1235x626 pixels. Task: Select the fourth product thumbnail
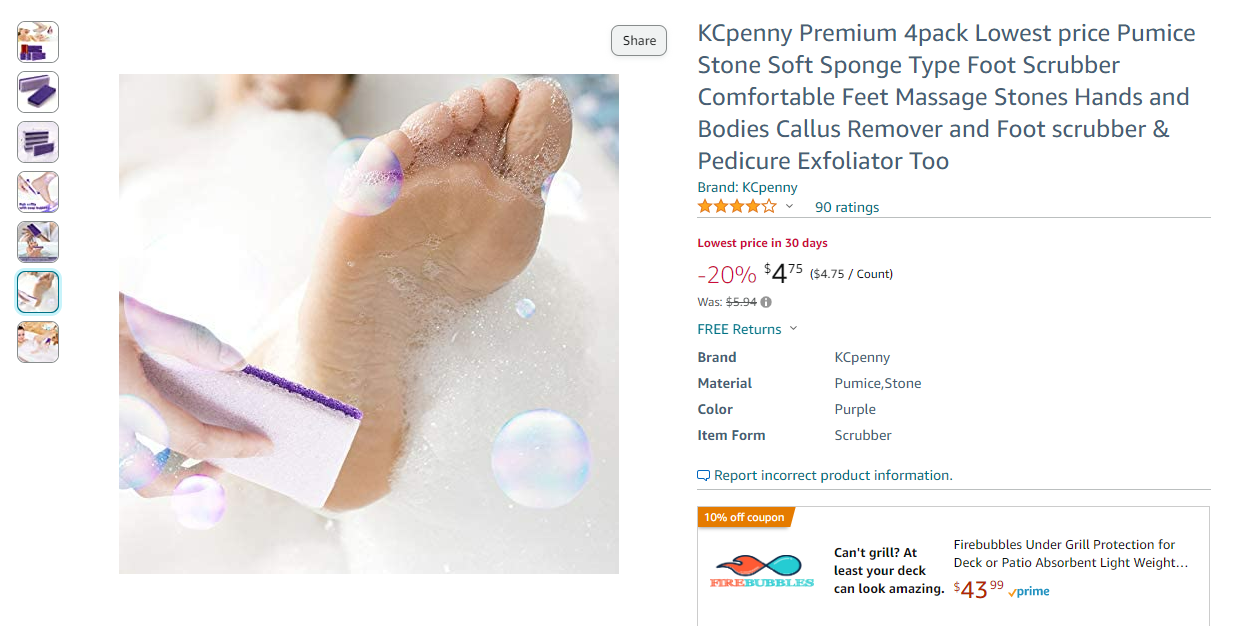point(38,192)
